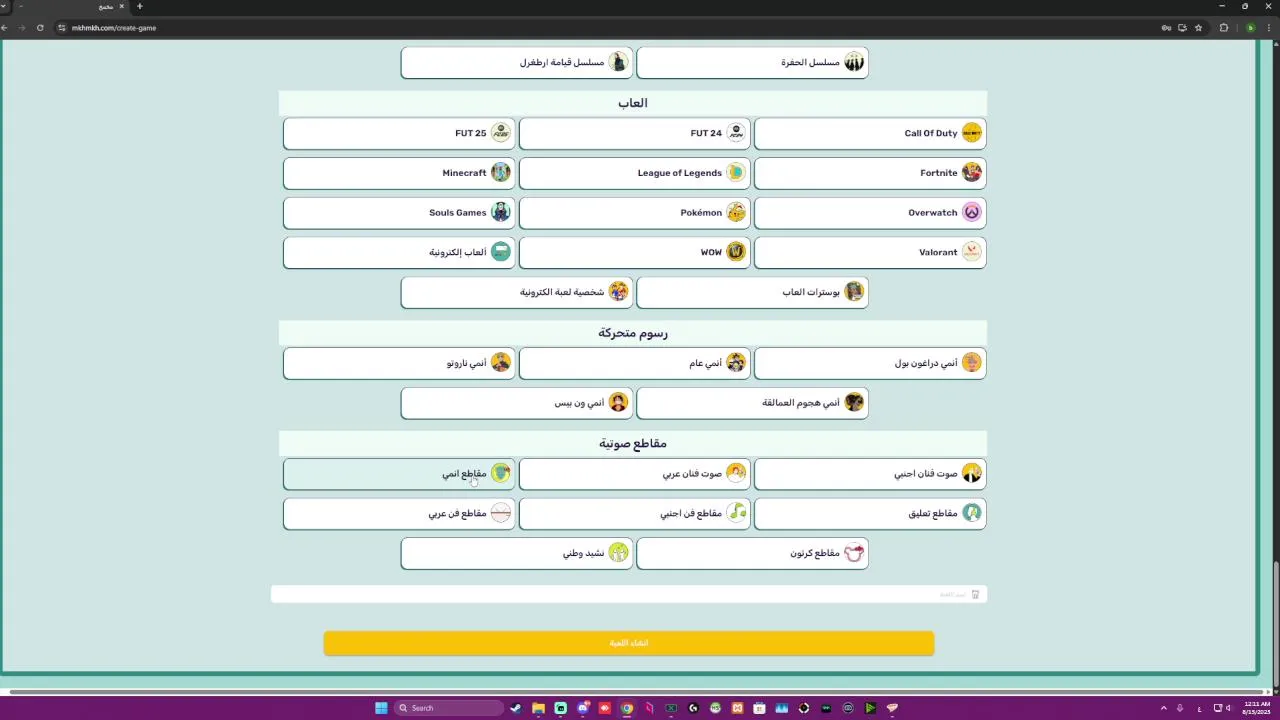Screen dimensions: 1280x720
Task: Click the FUT 24 badge icon
Action: tap(736, 133)
